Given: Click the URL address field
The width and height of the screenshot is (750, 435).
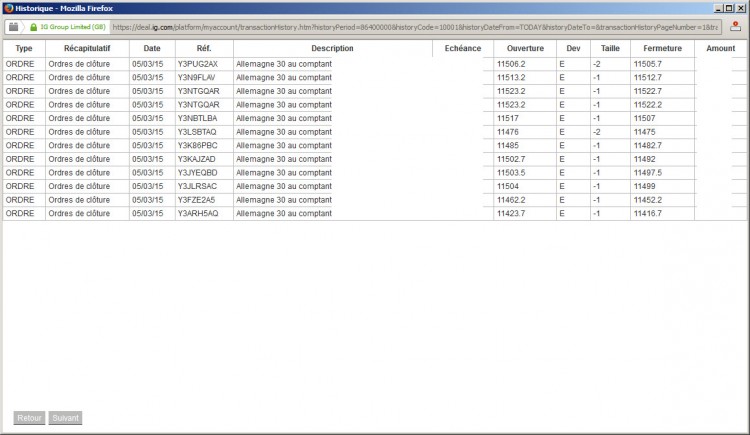Looking at the screenshot, I should 415,27.
